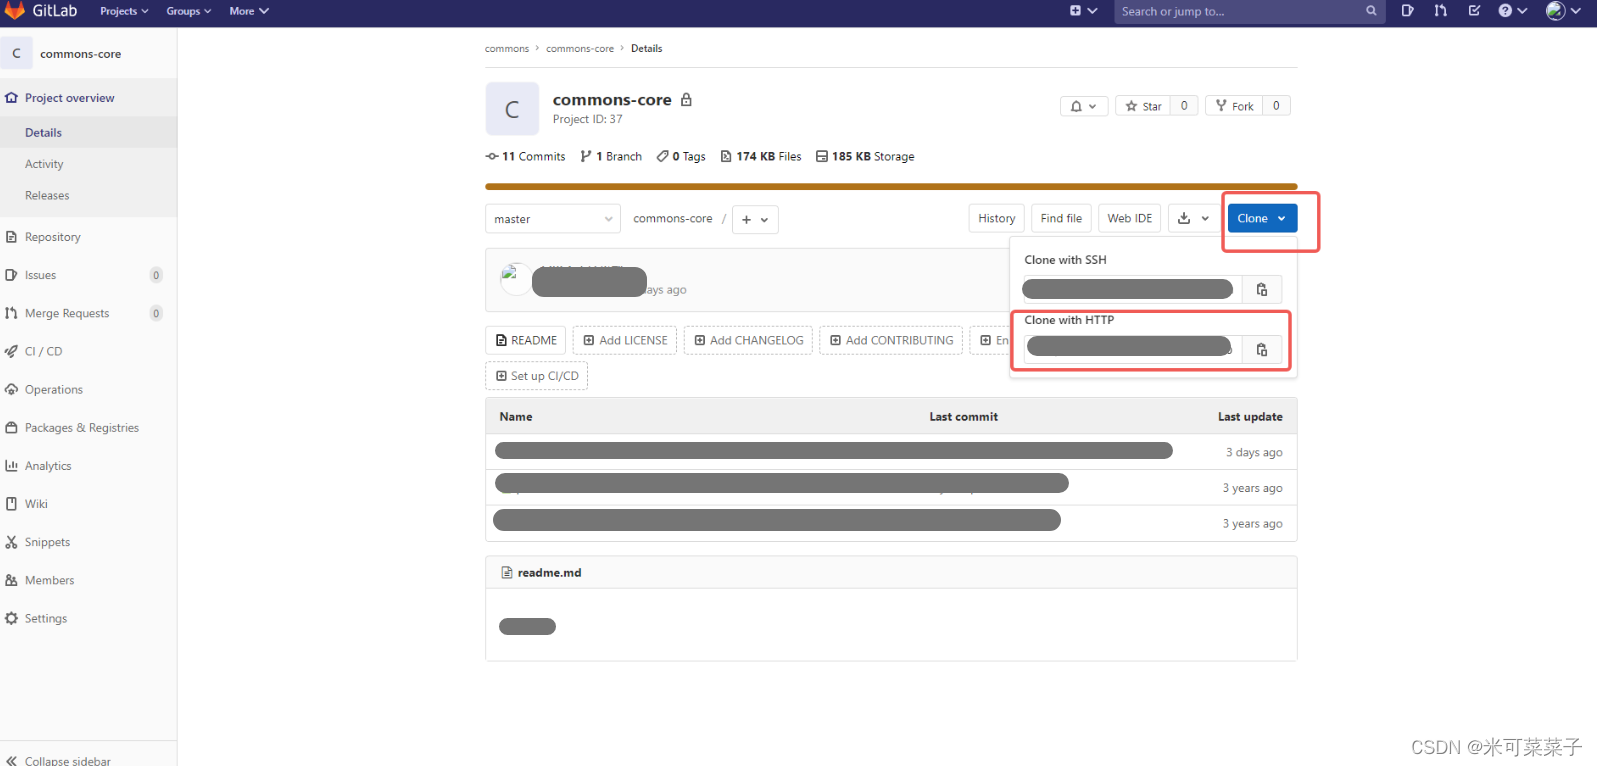Viewport: 1597px width, 766px height.
Task: Go to commons-core breadcrumb link
Action: [x=580, y=48]
